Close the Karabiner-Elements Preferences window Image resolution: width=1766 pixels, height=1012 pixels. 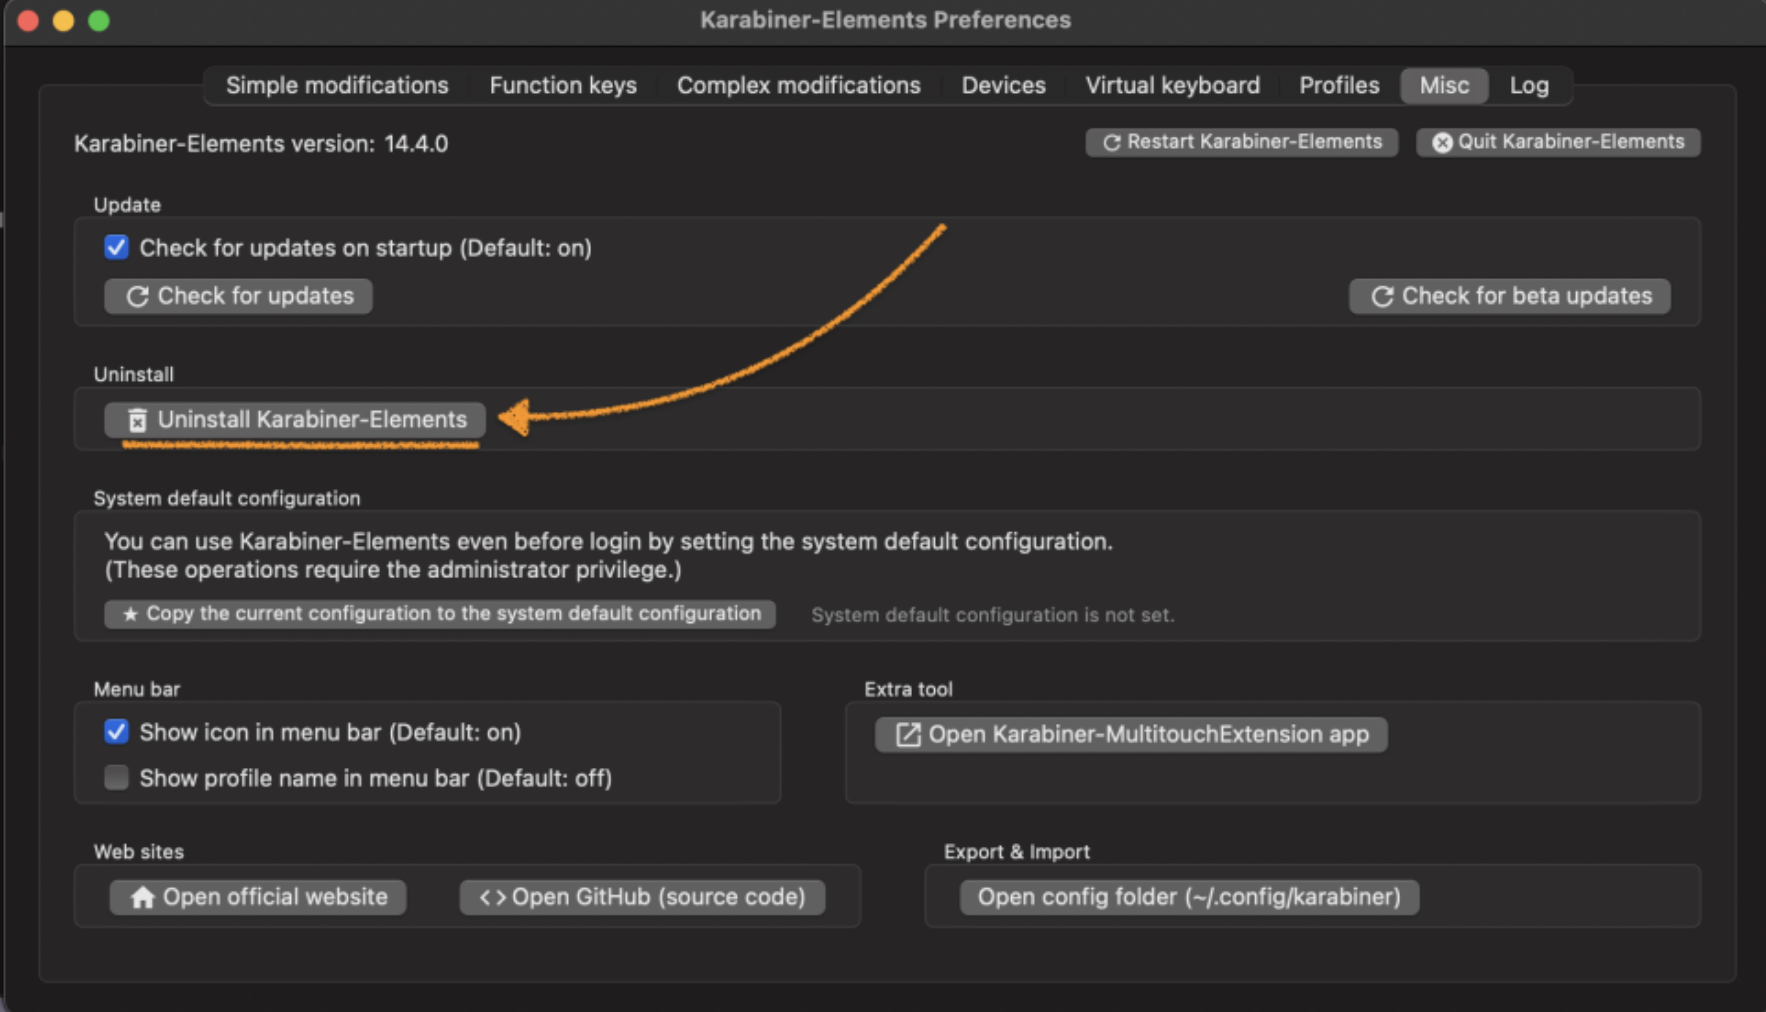tap(29, 20)
